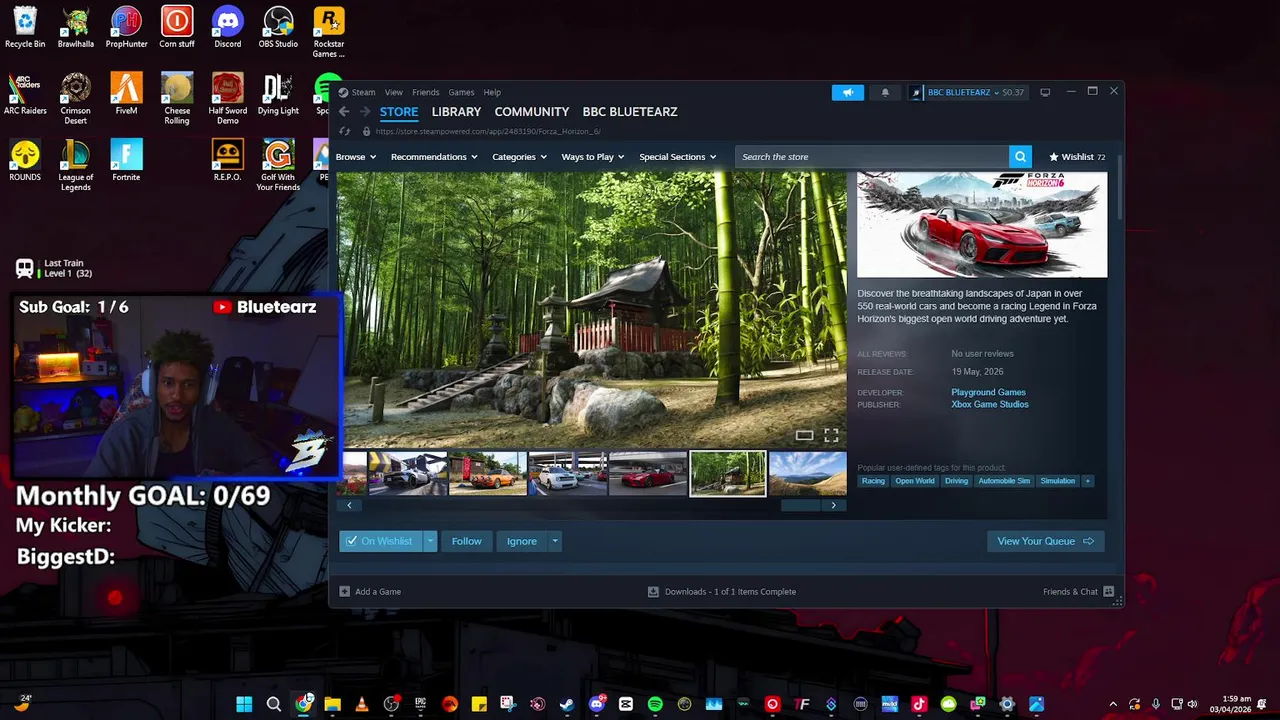This screenshot has width=1280, height=720.
Task: Select the red car screenshot thumbnail
Action: coord(648,474)
